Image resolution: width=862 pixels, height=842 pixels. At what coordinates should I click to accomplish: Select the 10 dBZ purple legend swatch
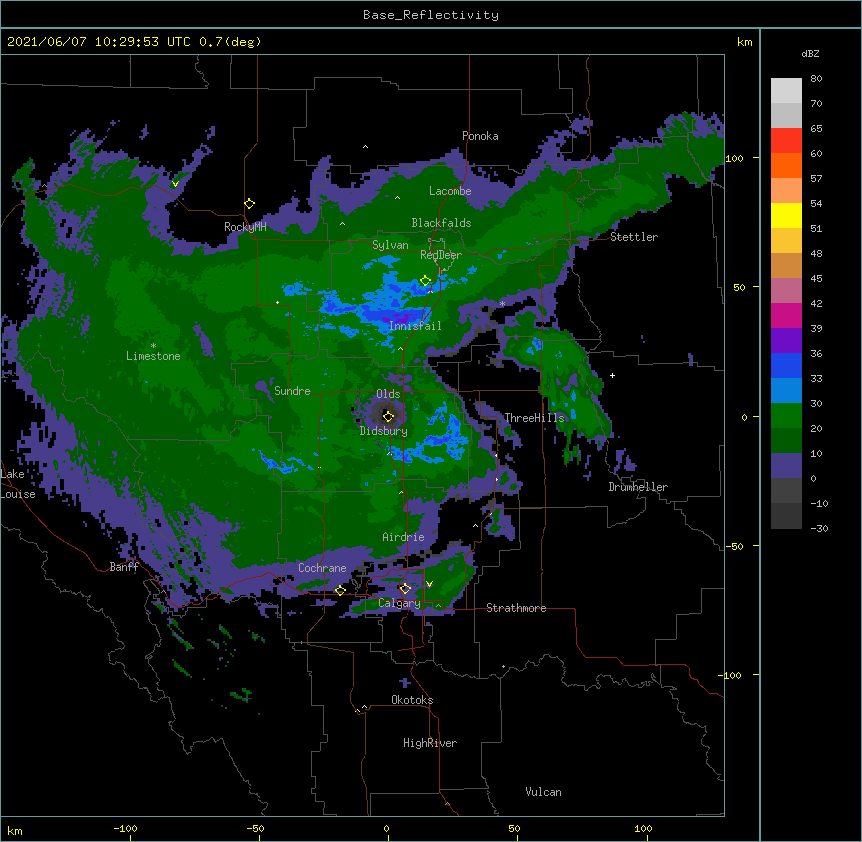coord(786,466)
